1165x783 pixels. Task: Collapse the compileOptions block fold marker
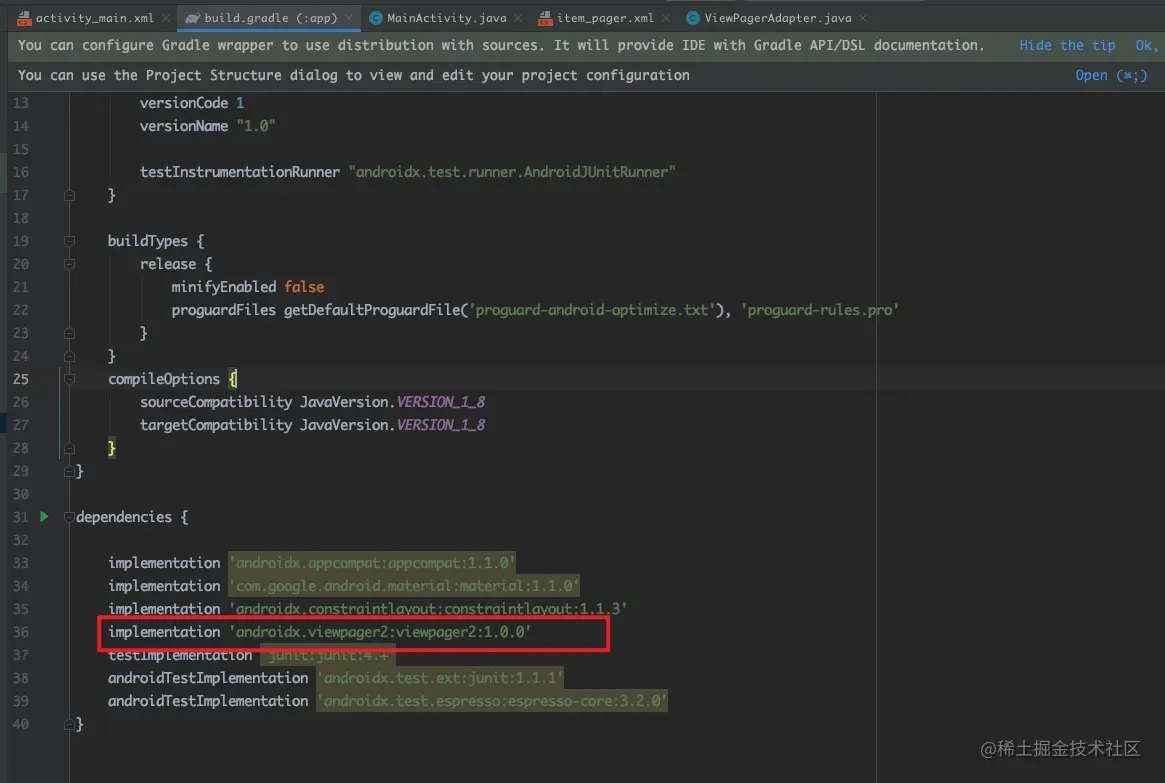(69, 379)
